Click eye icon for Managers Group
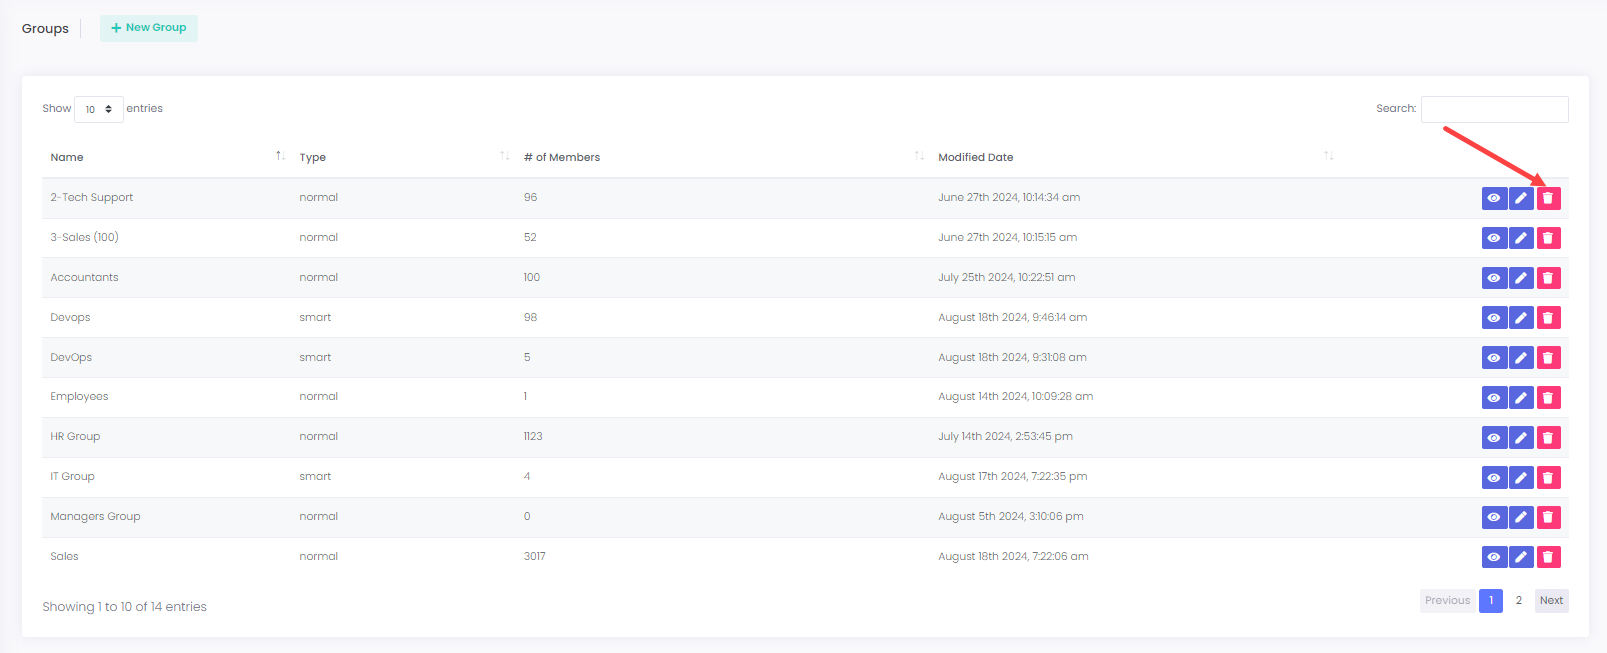Image resolution: width=1607 pixels, height=653 pixels. (1494, 517)
